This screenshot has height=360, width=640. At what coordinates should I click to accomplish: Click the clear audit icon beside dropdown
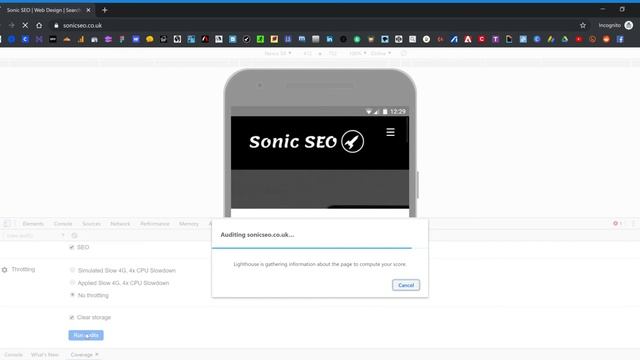[x=74, y=236]
